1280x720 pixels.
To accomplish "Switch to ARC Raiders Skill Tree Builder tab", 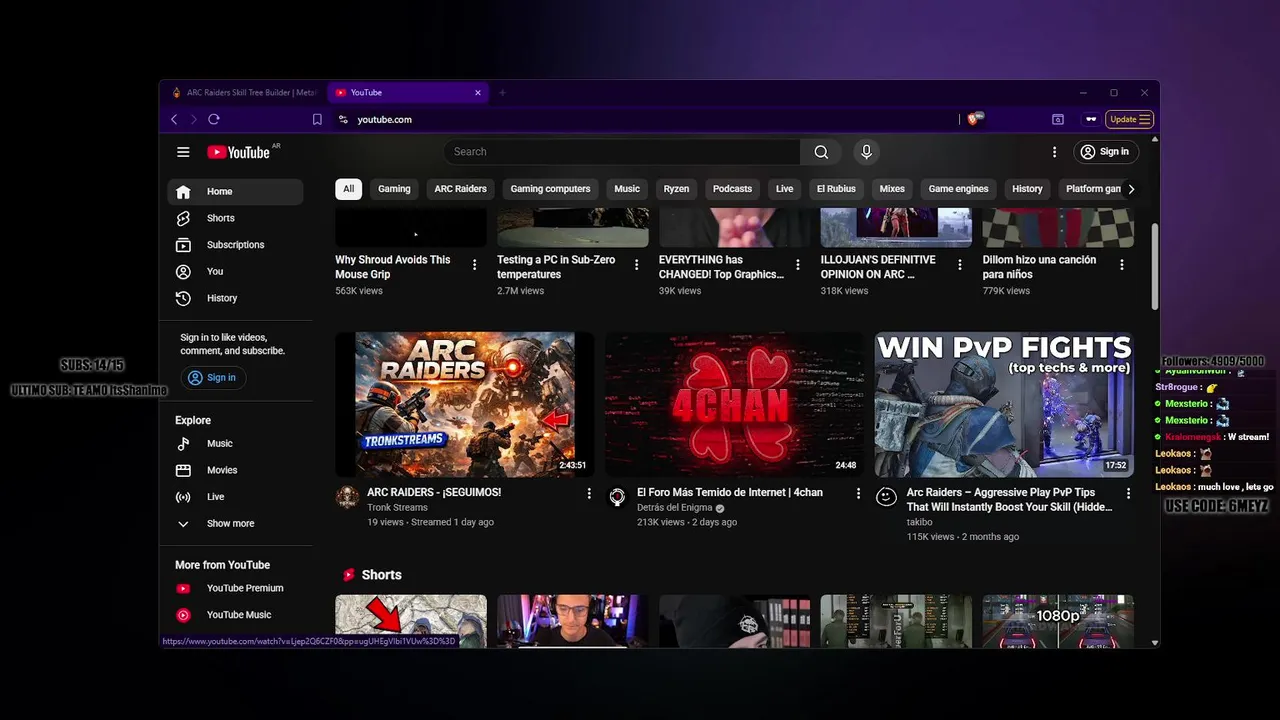I will (243, 93).
